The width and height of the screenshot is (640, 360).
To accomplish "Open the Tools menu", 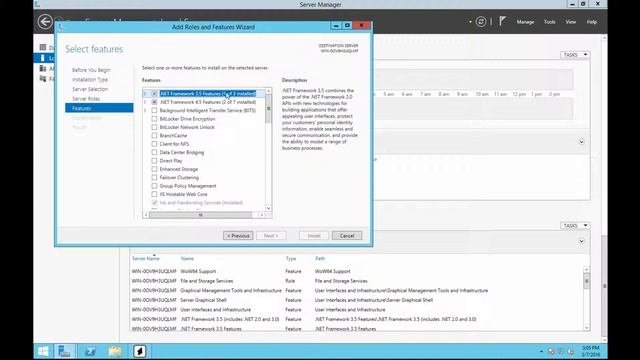I will pos(549,22).
